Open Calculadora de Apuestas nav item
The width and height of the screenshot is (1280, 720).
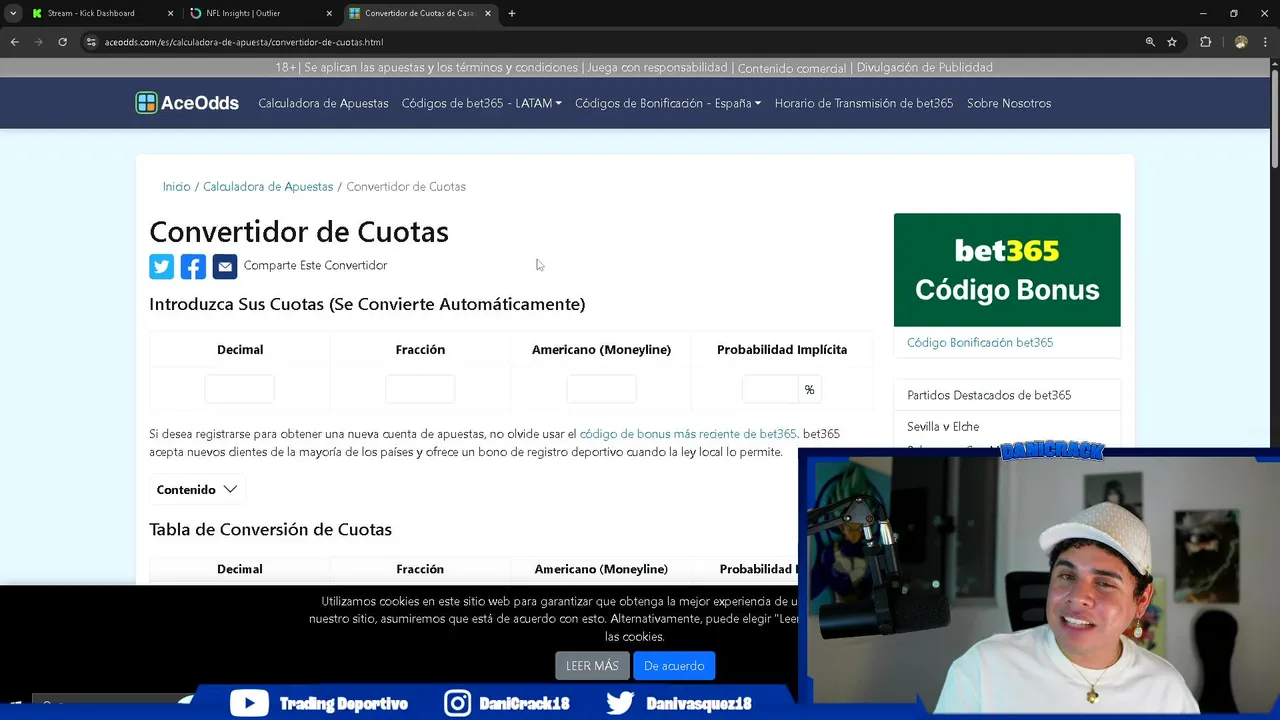pyautogui.click(x=323, y=103)
